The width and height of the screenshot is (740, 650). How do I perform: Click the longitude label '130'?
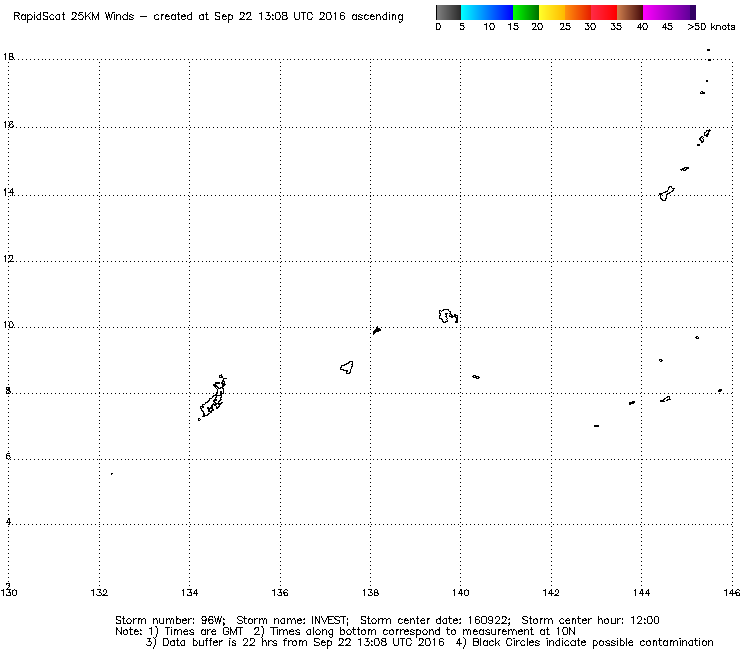pyautogui.click(x=8, y=592)
